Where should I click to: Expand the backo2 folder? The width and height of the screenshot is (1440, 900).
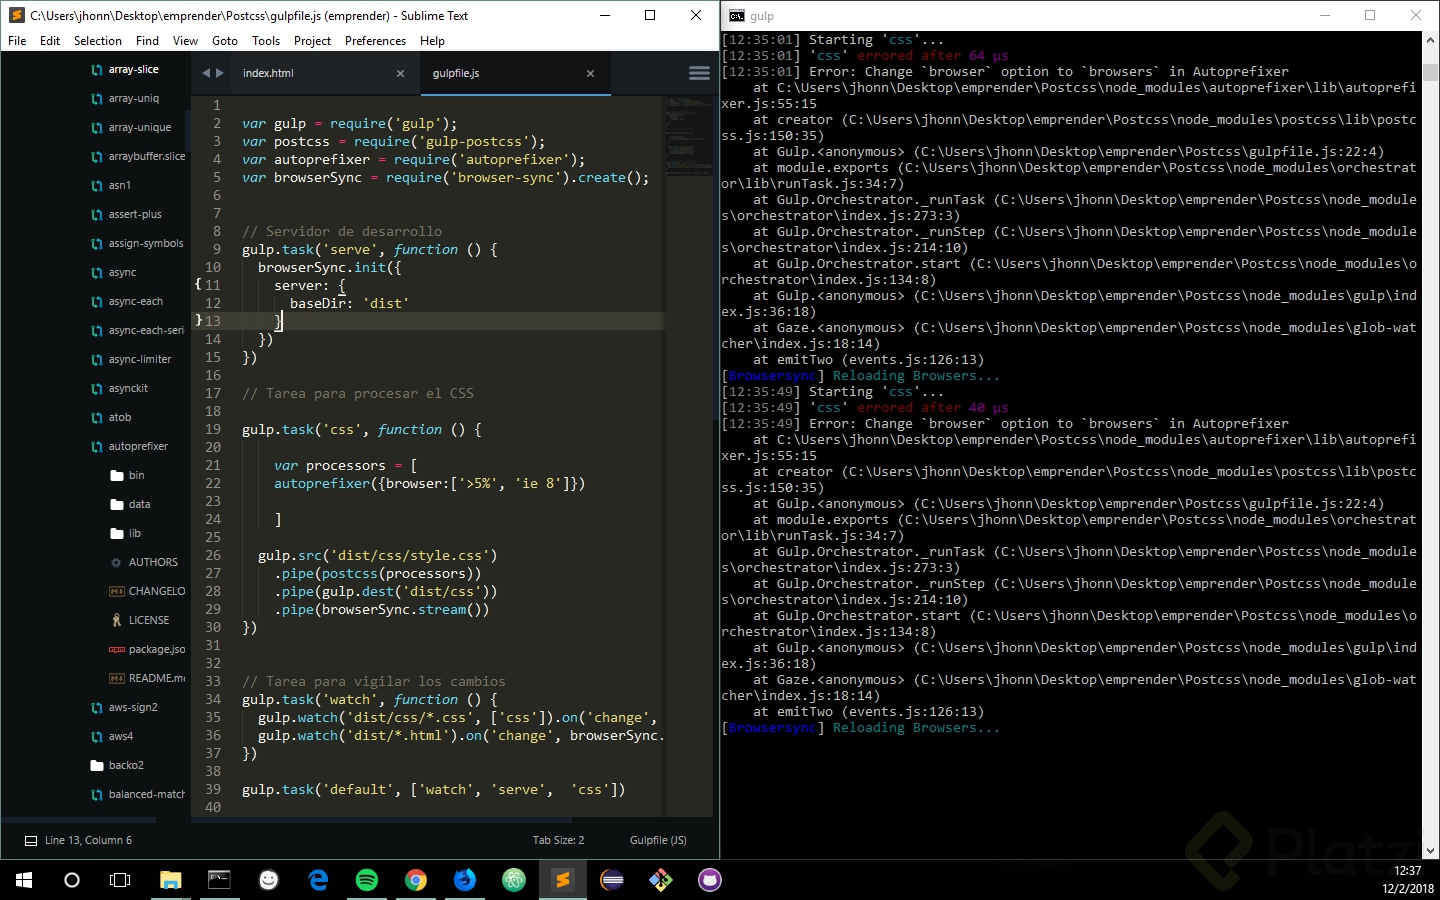pyautogui.click(x=126, y=765)
